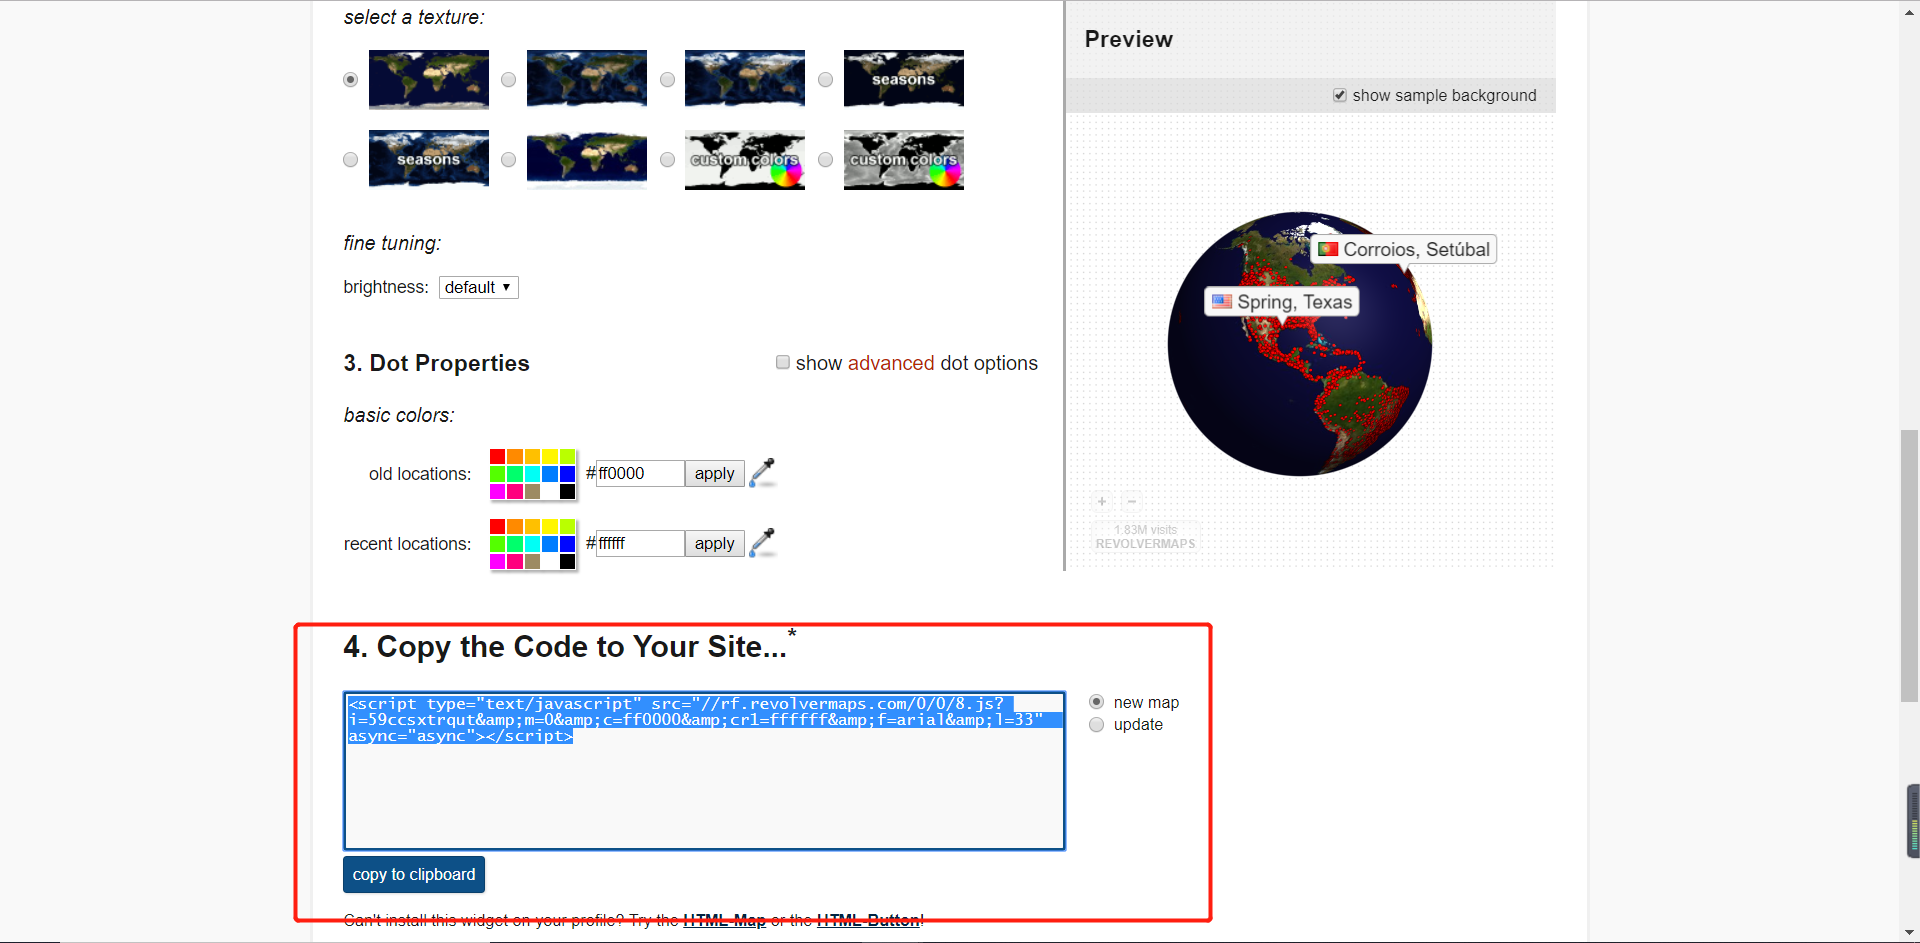This screenshot has width=1920, height=943.
Task: Select the second texture radio in top row
Action: coord(508,79)
